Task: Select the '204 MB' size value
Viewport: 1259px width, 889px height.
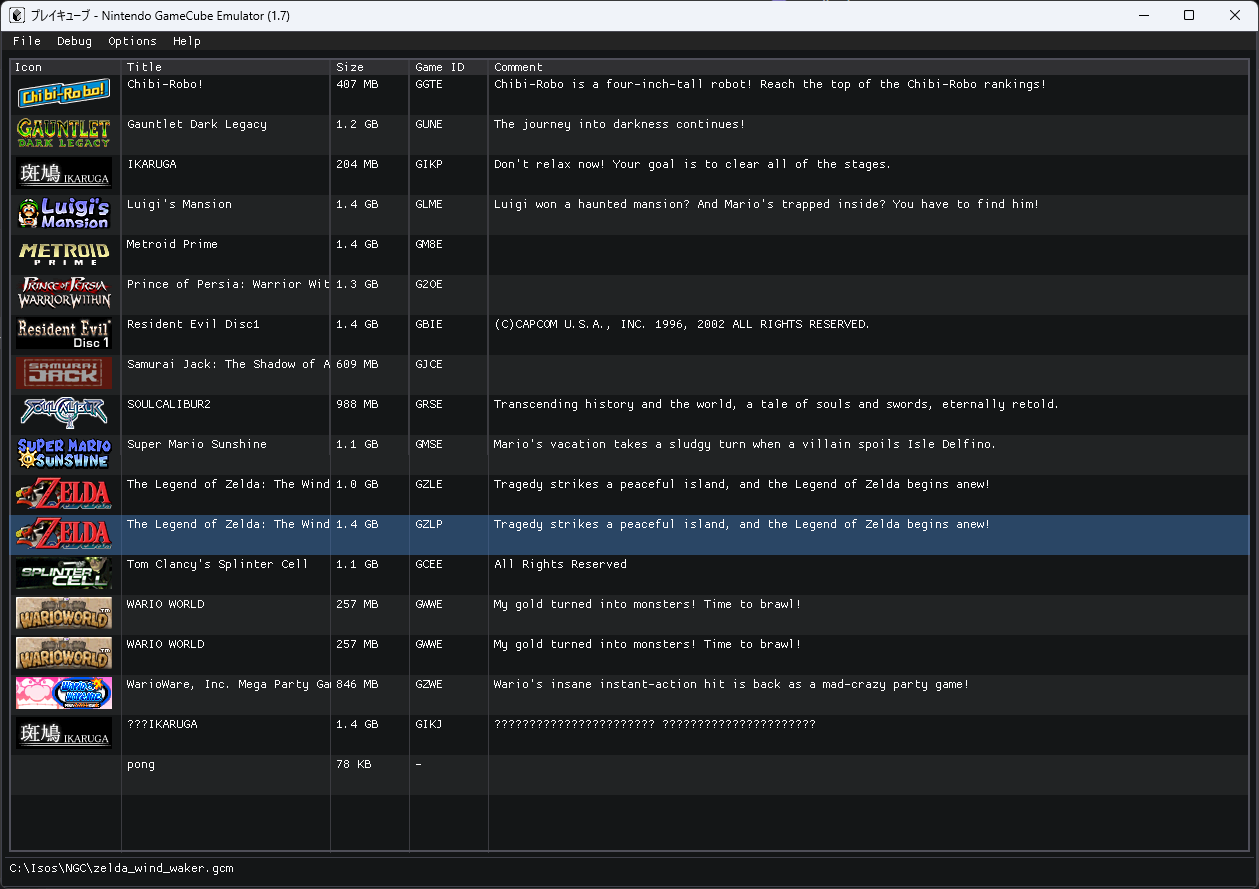Action: (x=357, y=164)
